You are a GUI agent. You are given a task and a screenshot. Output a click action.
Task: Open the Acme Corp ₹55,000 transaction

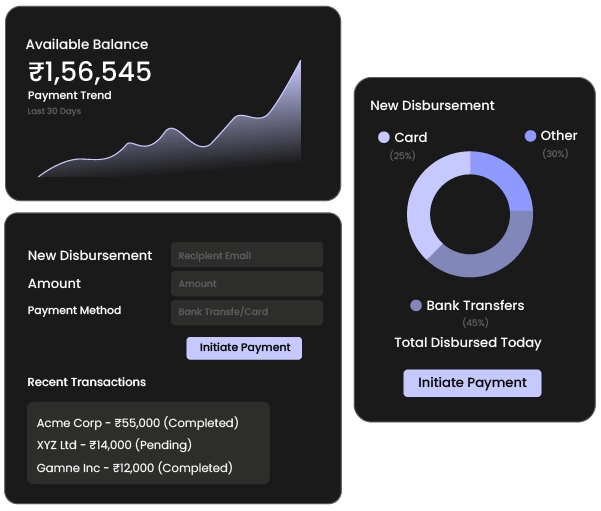tap(137, 423)
